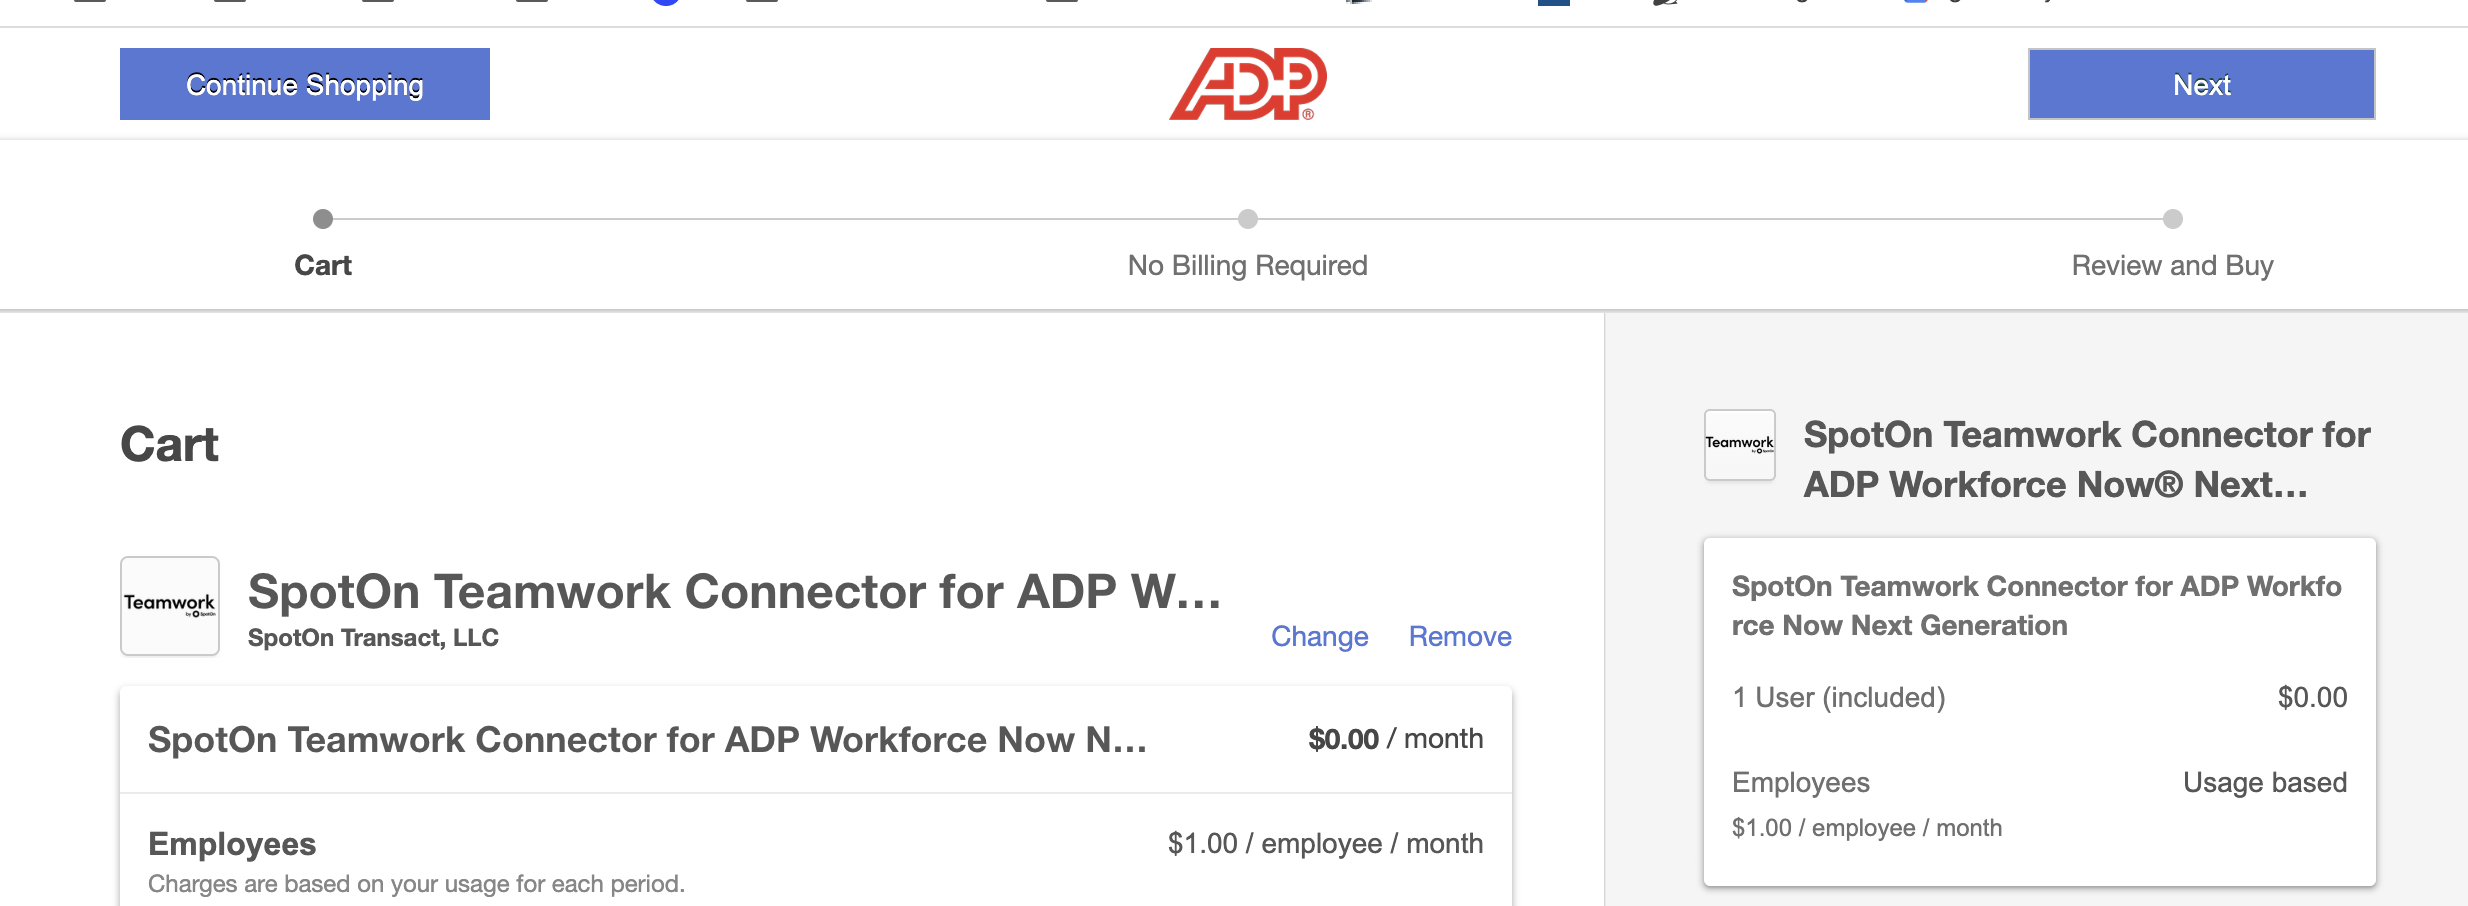The image size is (2468, 906).
Task: Click the SpotOn Transact, LLC vendor name
Action: [373, 638]
